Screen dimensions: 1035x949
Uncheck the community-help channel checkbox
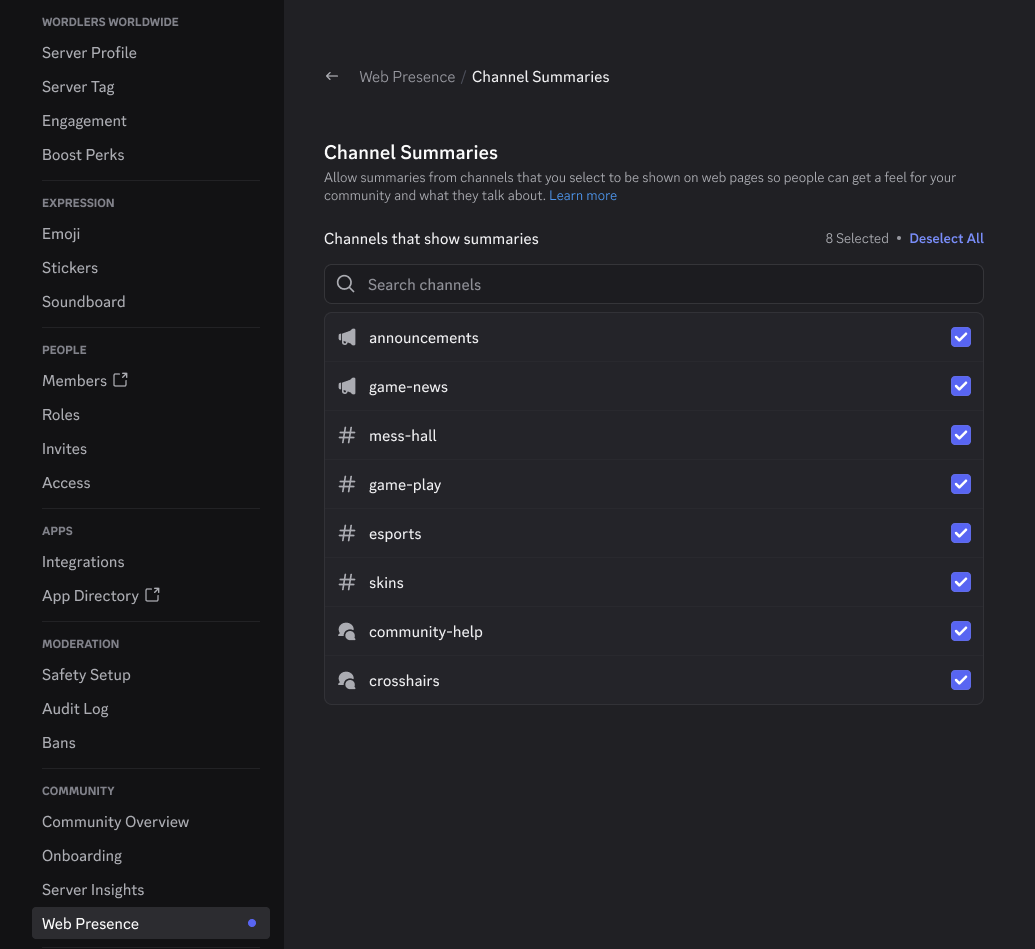(x=960, y=630)
